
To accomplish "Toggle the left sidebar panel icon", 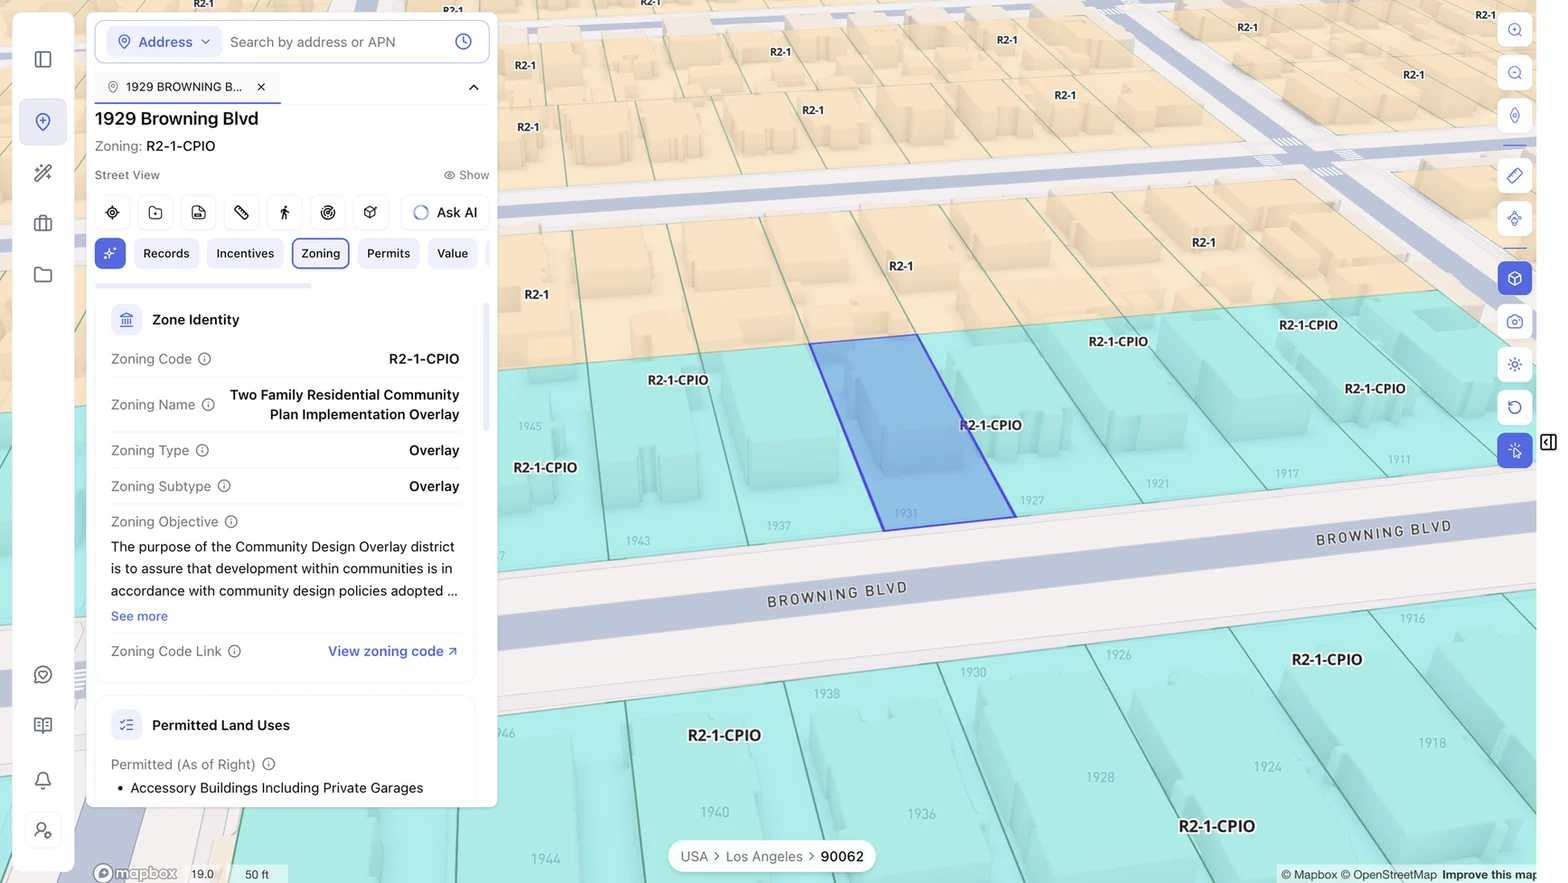I will tap(43, 60).
